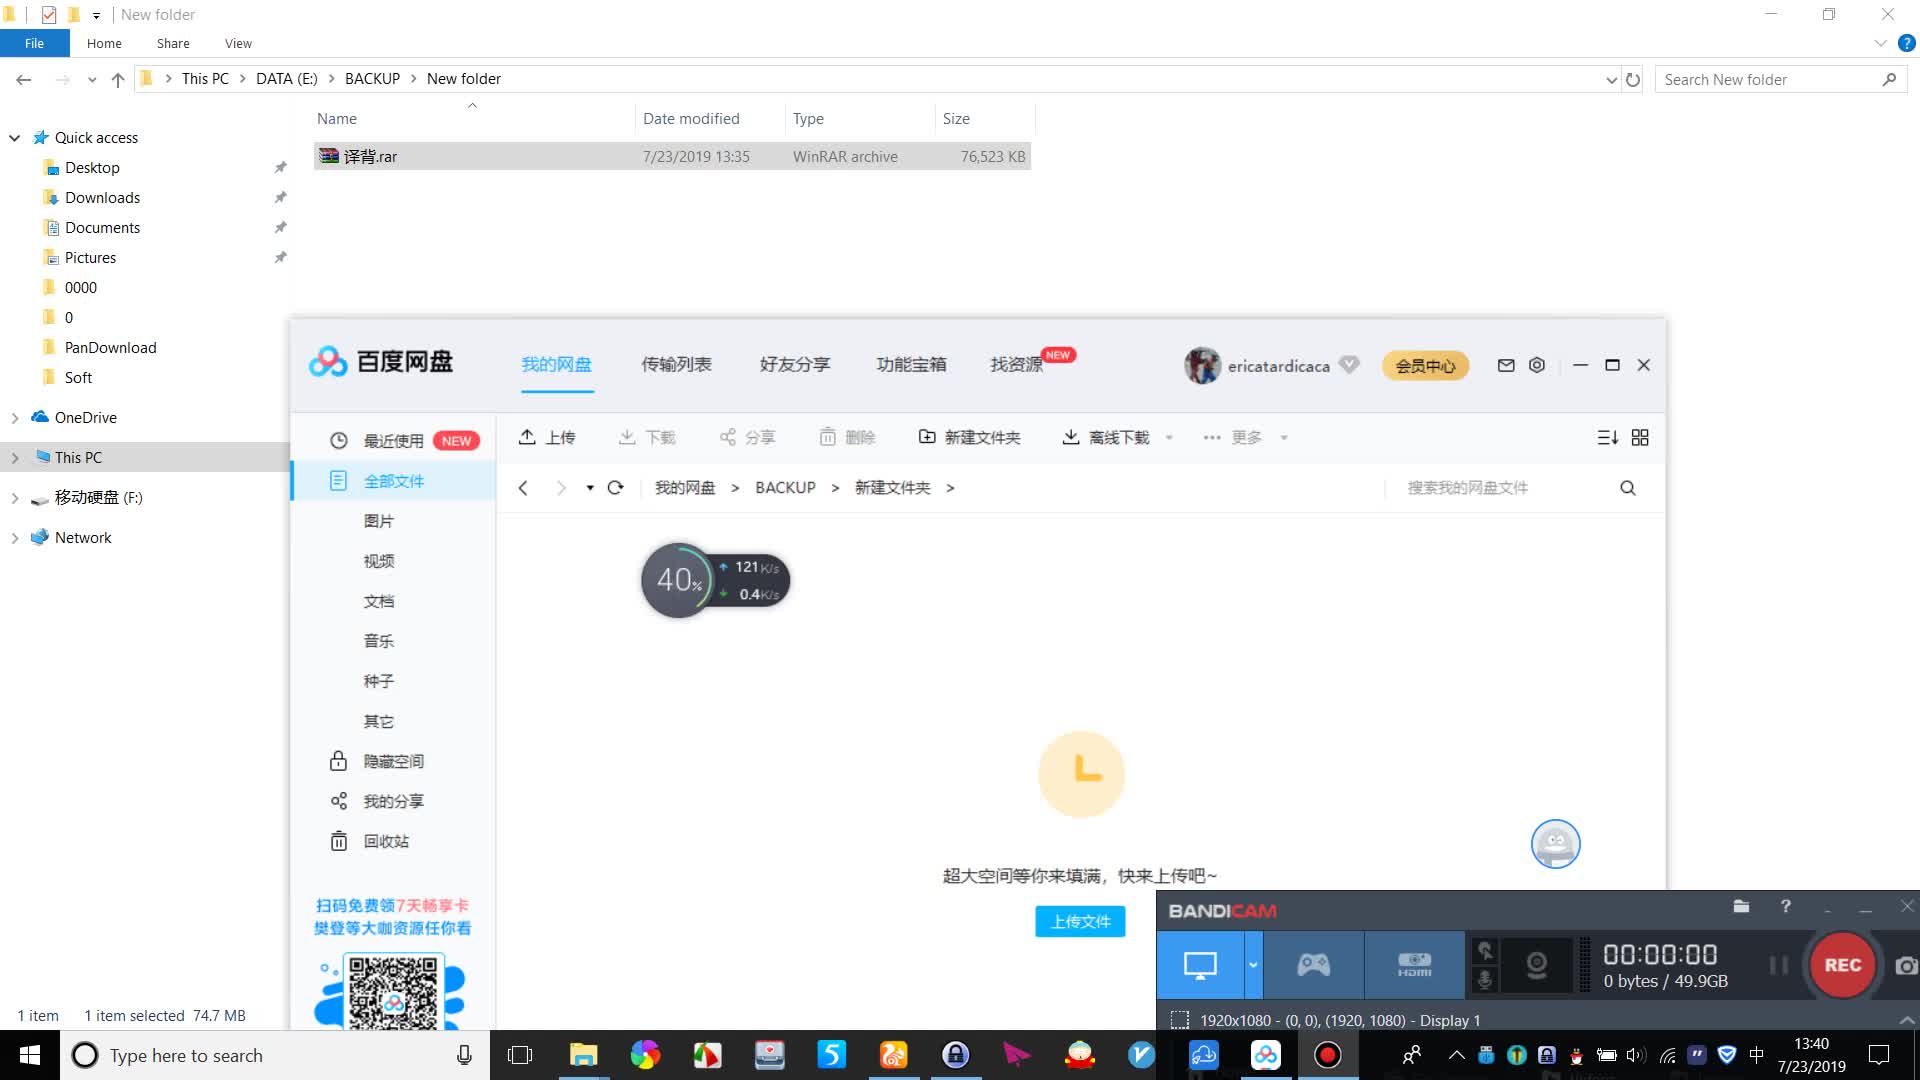This screenshot has height=1080, width=1920.
Task: Open 隐藏空间 hidden space in sidebar
Action: [393, 761]
